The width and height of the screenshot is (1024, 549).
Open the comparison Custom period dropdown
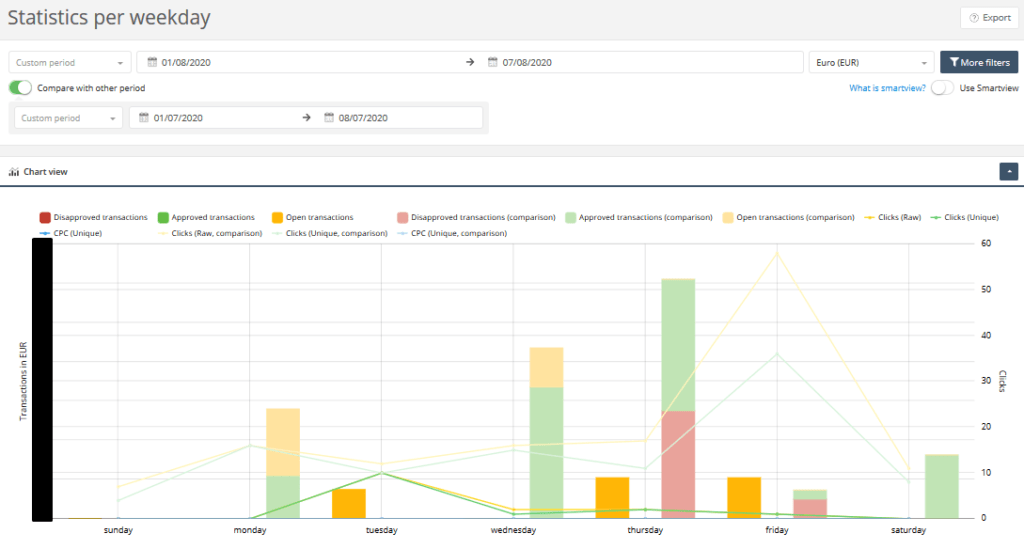[x=68, y=118]
